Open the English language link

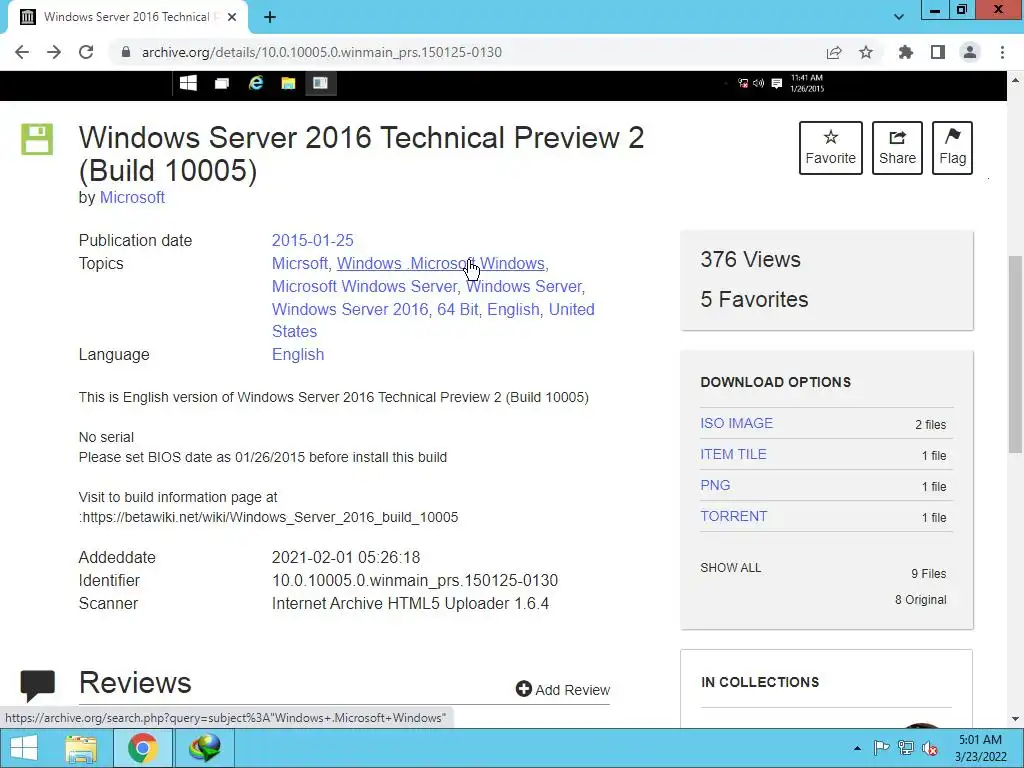coord(298,355)
